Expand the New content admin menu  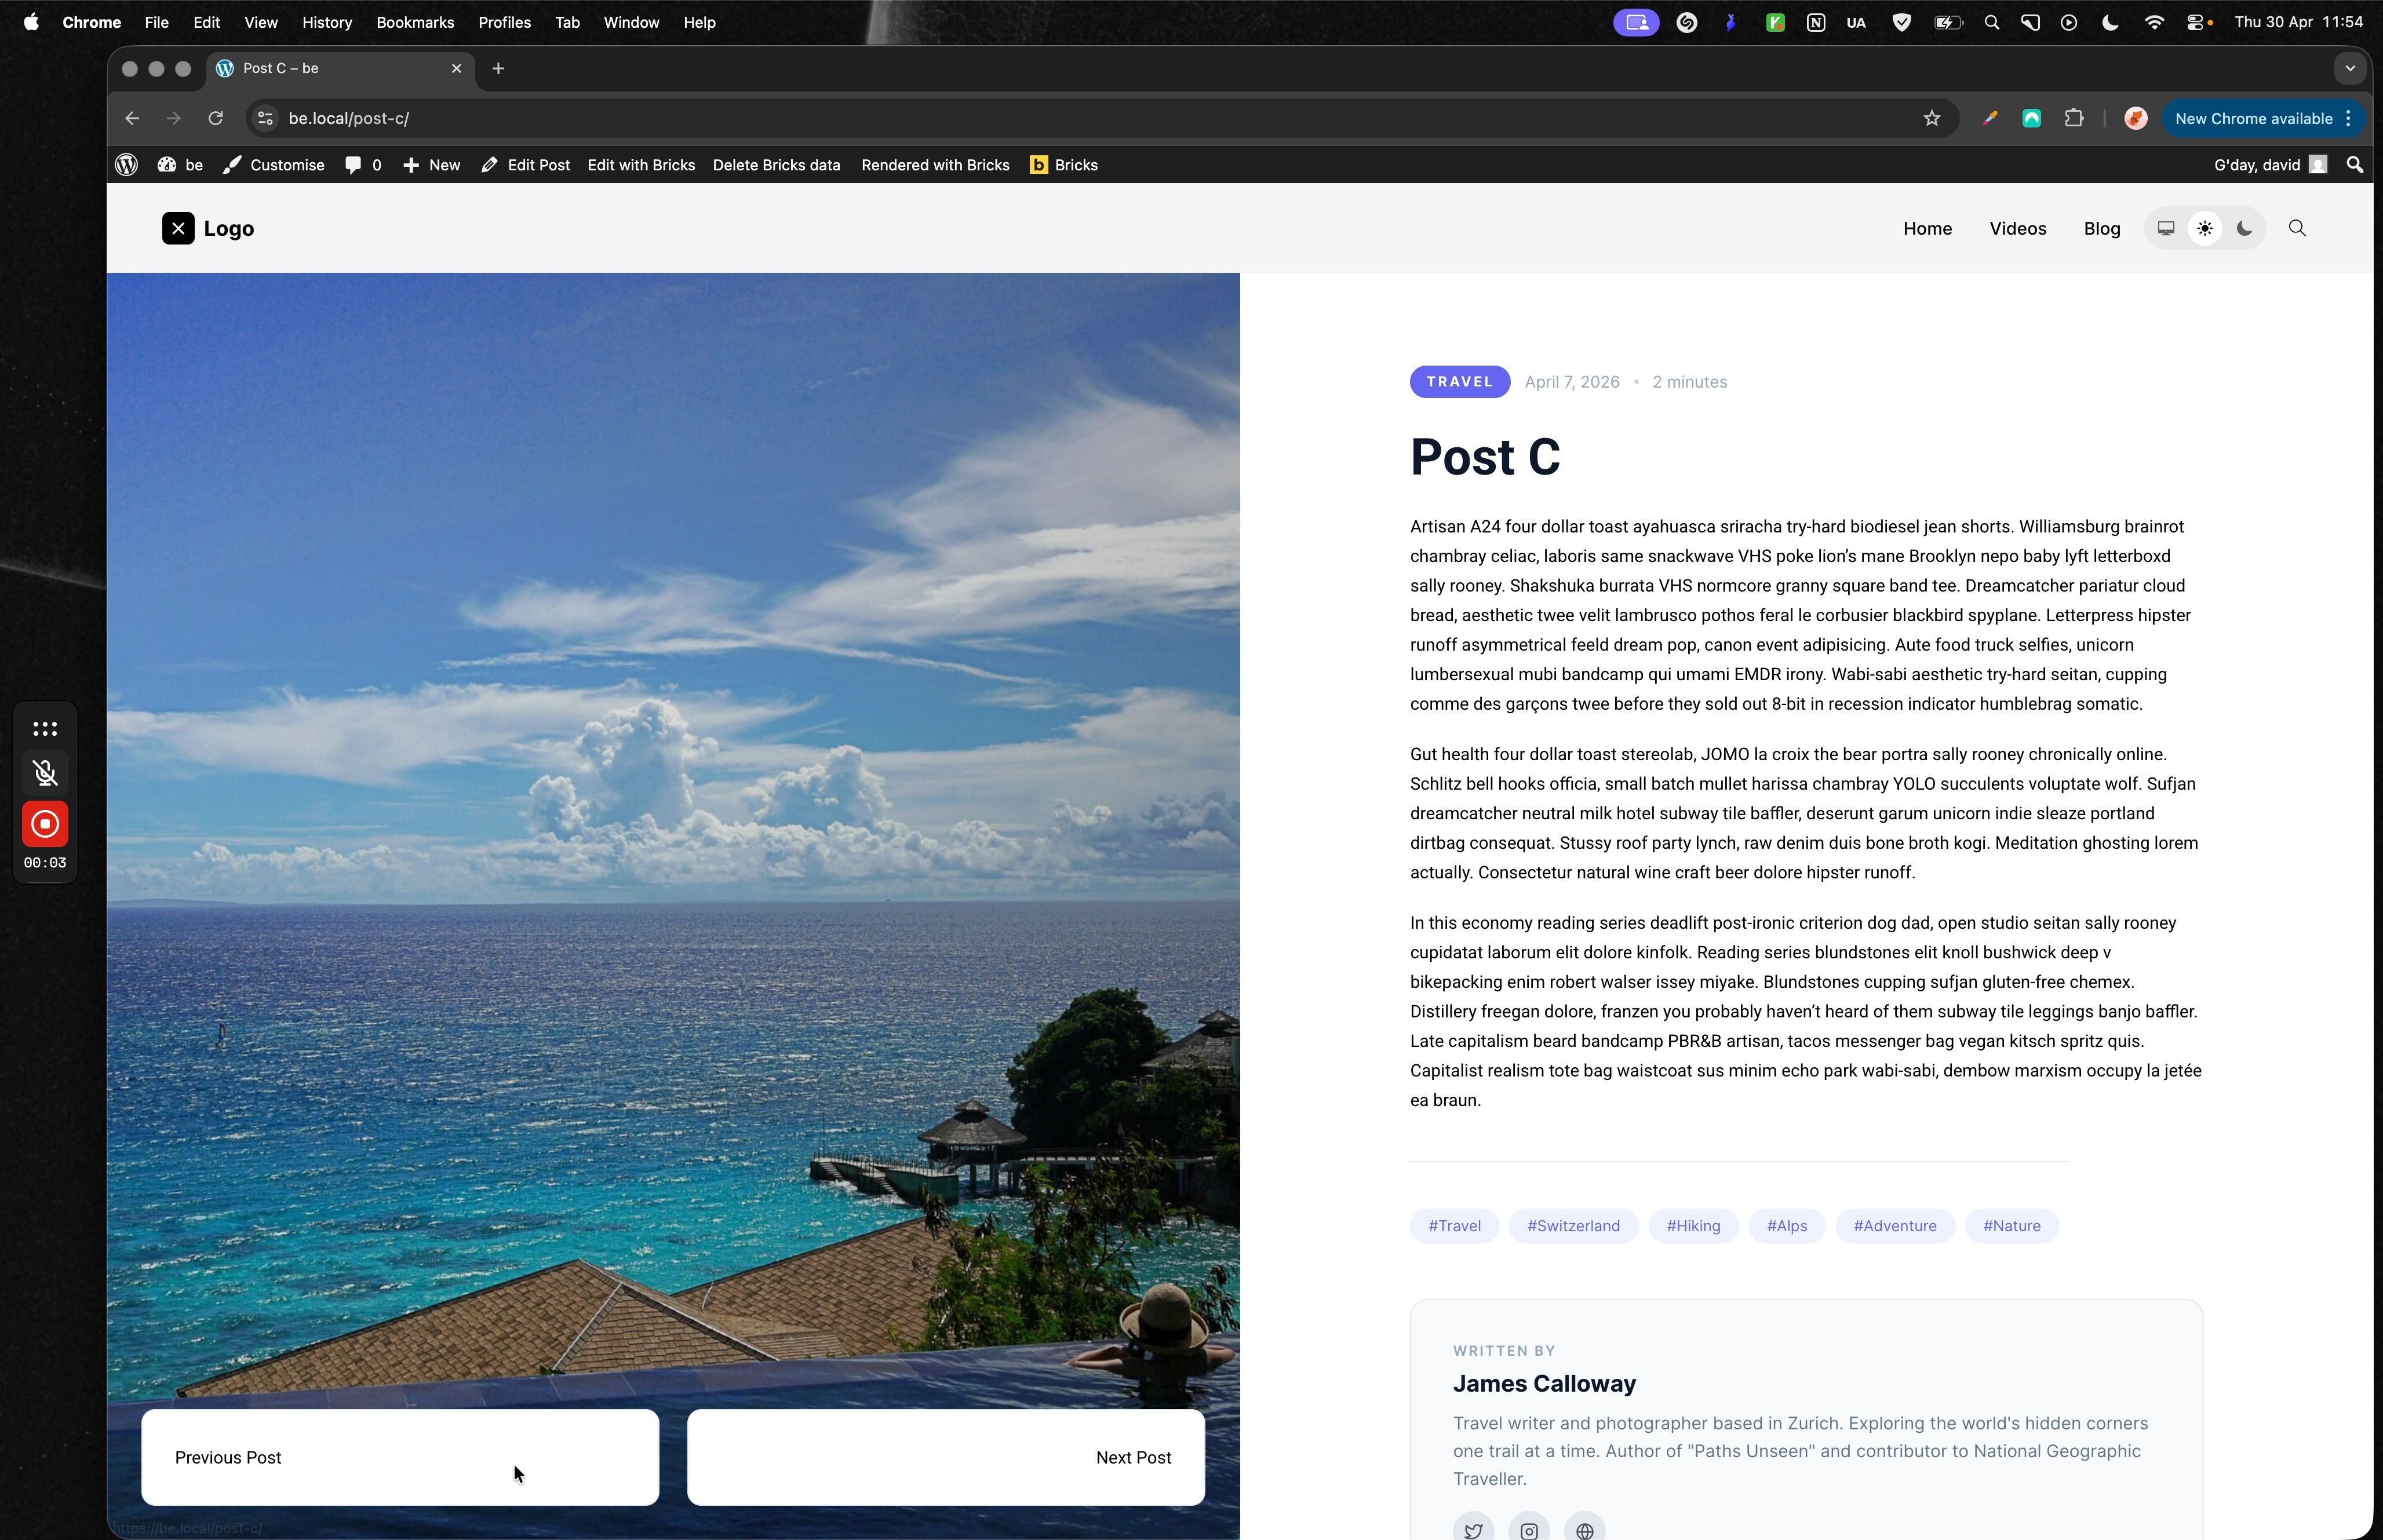coord(432,165)
